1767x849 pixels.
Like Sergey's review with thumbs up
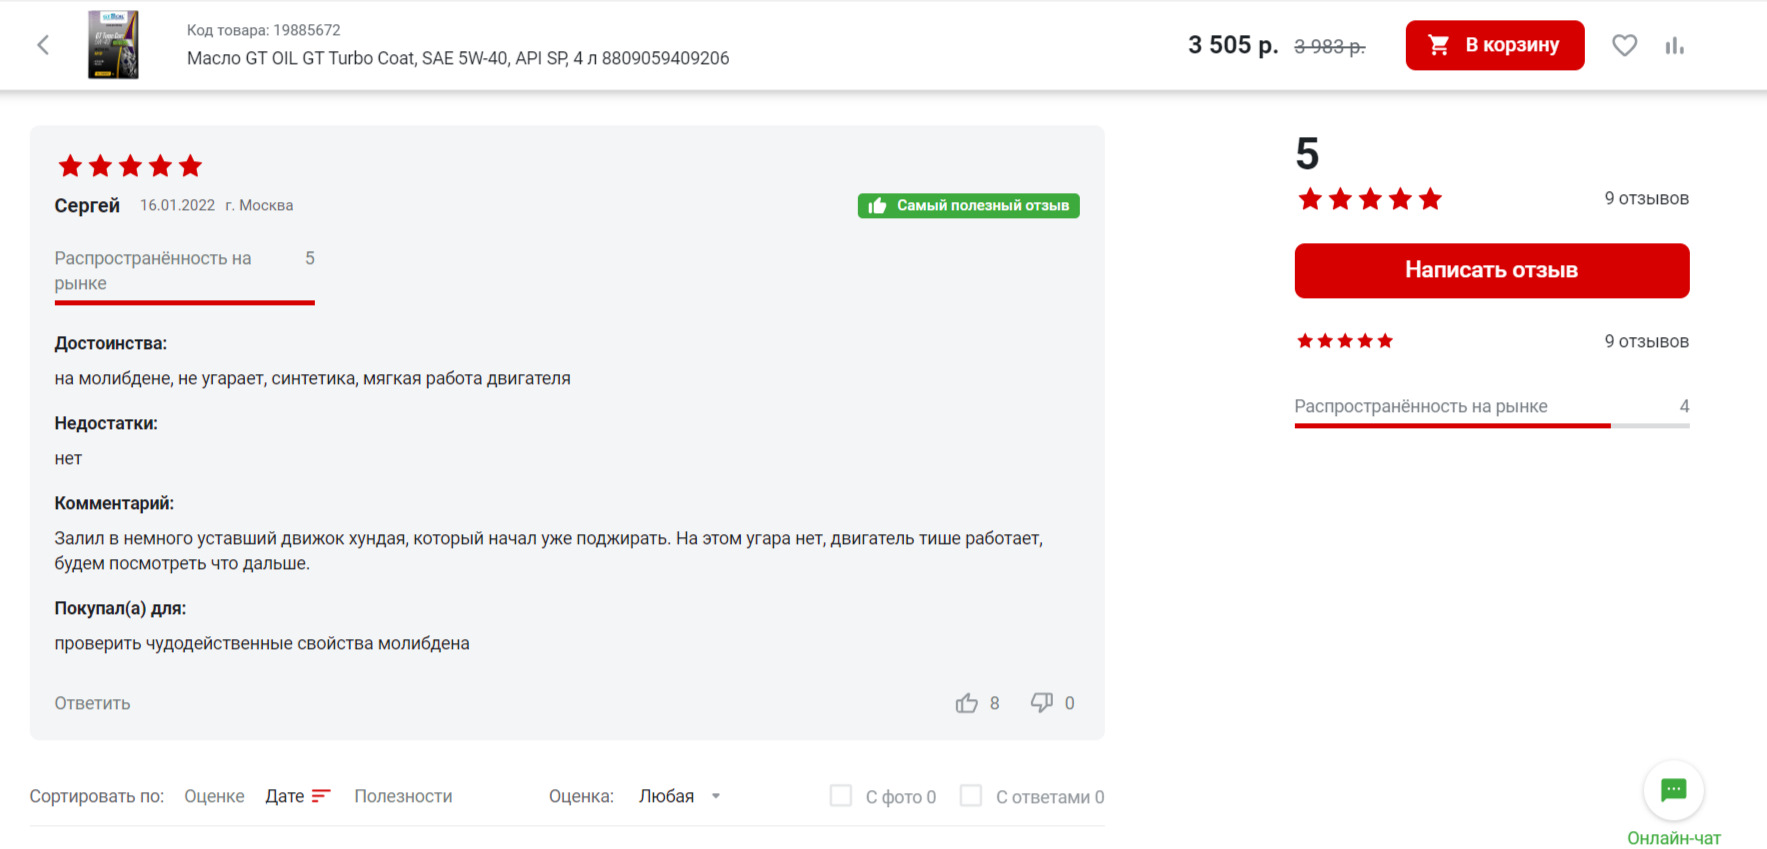[966, 703]
